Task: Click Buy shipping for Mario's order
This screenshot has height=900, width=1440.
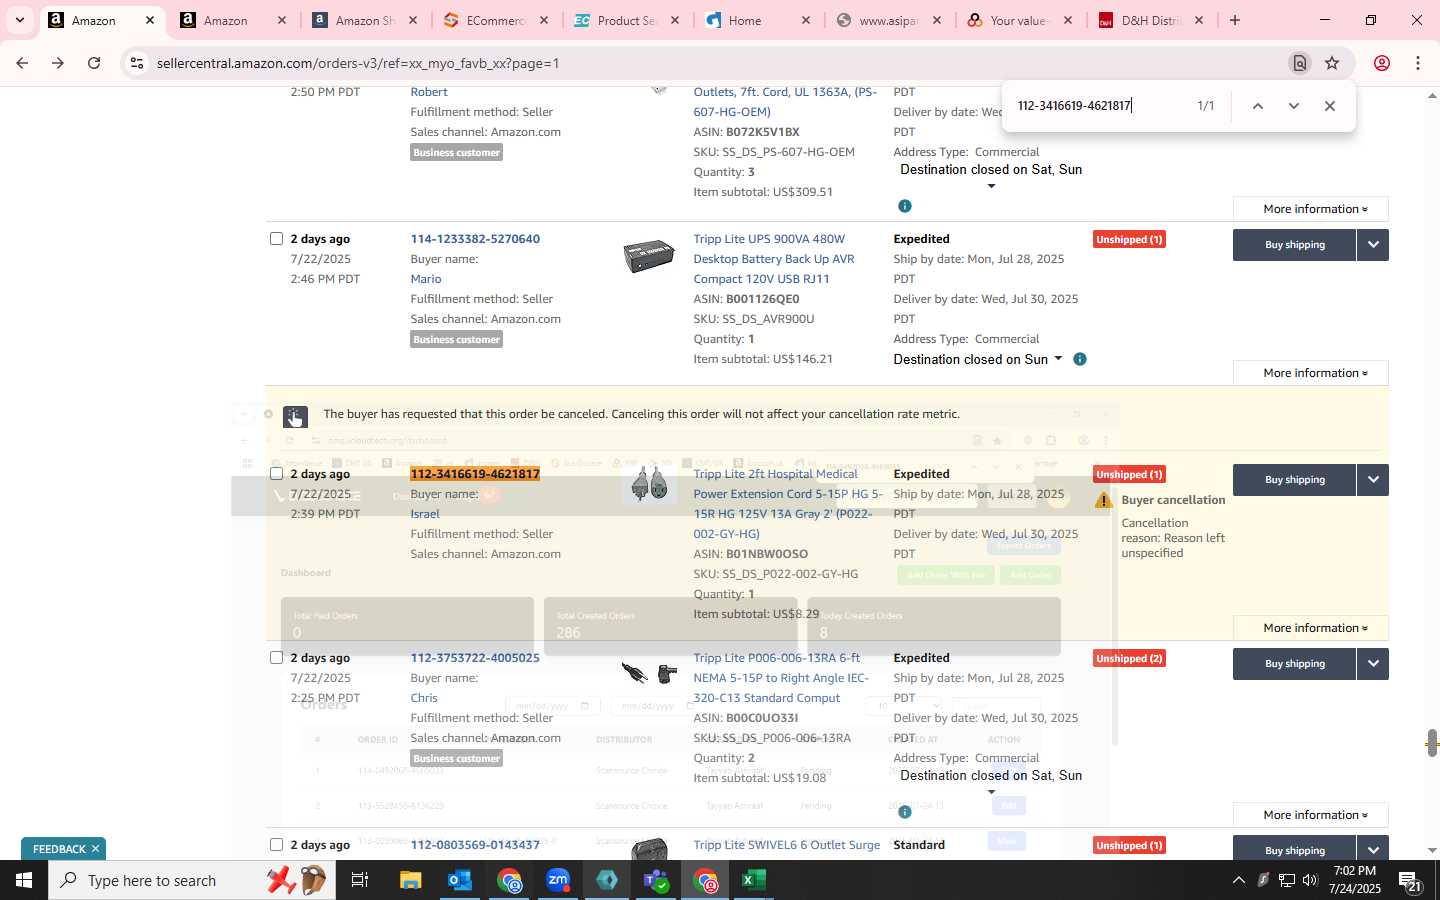Action: point(1295,245)
